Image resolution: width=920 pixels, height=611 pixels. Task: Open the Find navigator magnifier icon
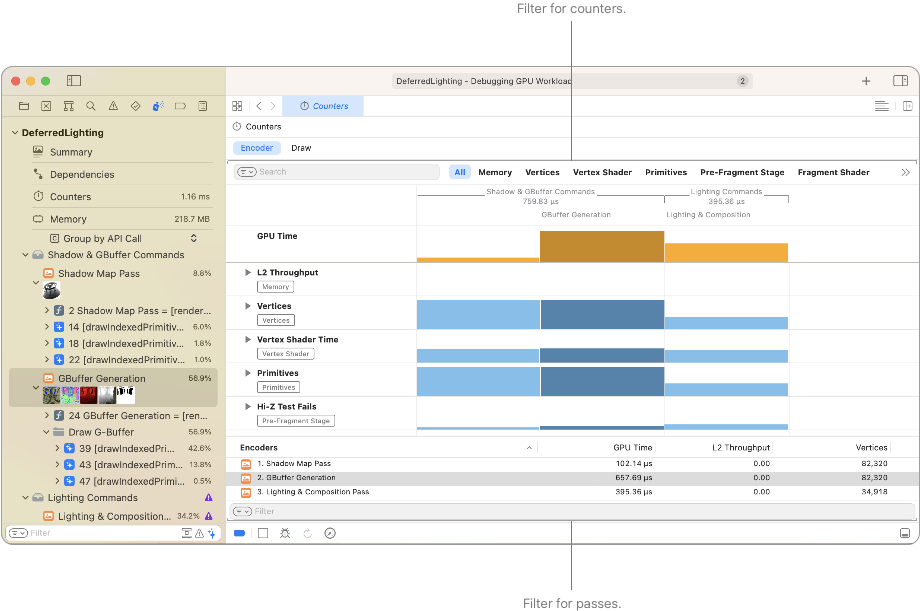[91, 106]
